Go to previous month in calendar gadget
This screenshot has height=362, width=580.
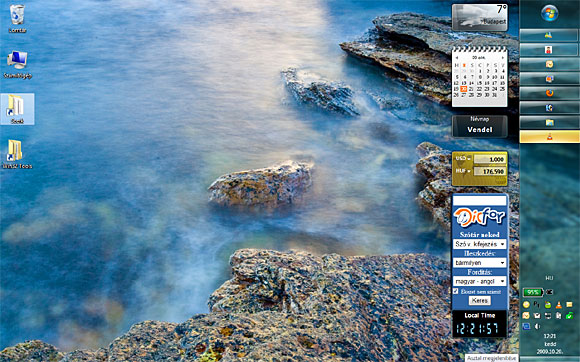point(457,58)
